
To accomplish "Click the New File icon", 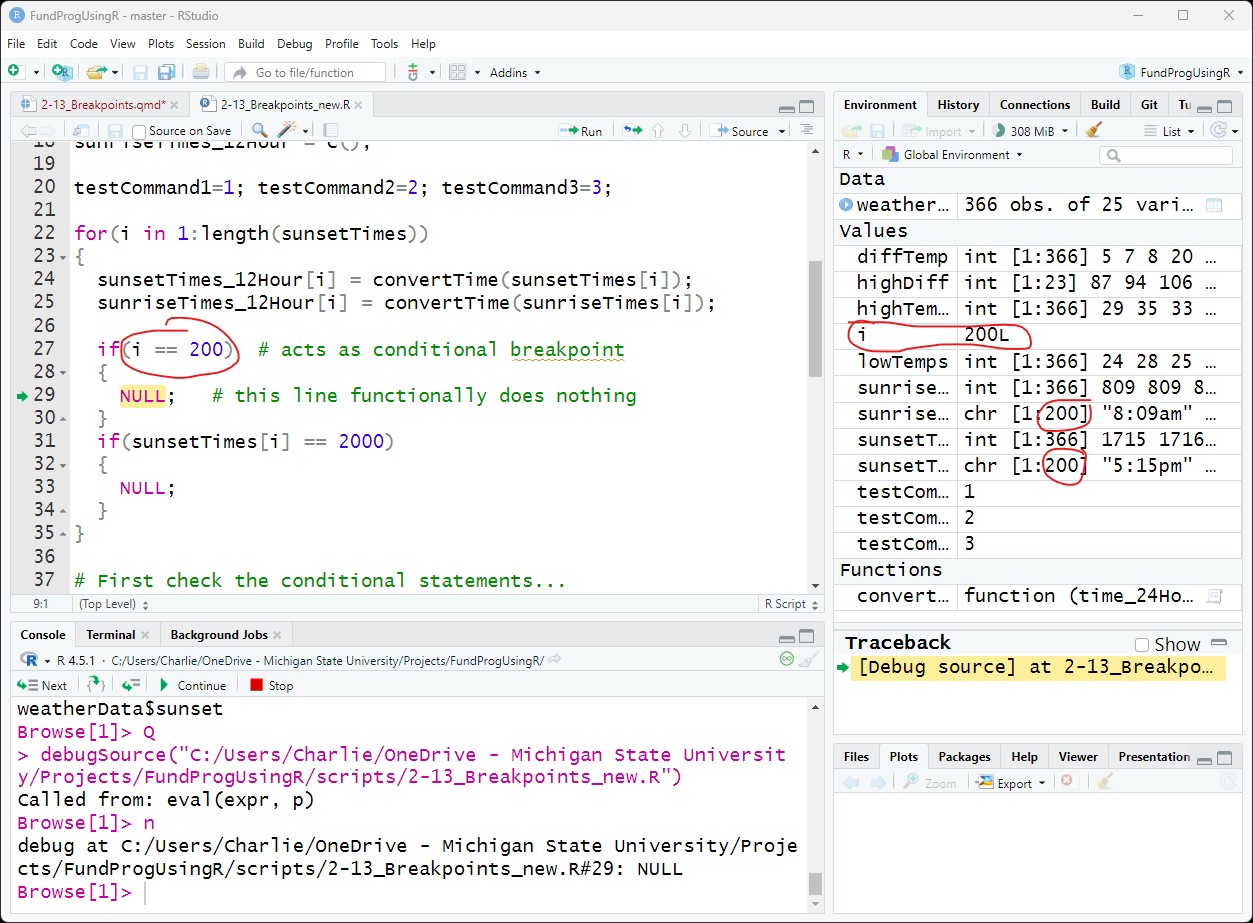I will point(14,72).
